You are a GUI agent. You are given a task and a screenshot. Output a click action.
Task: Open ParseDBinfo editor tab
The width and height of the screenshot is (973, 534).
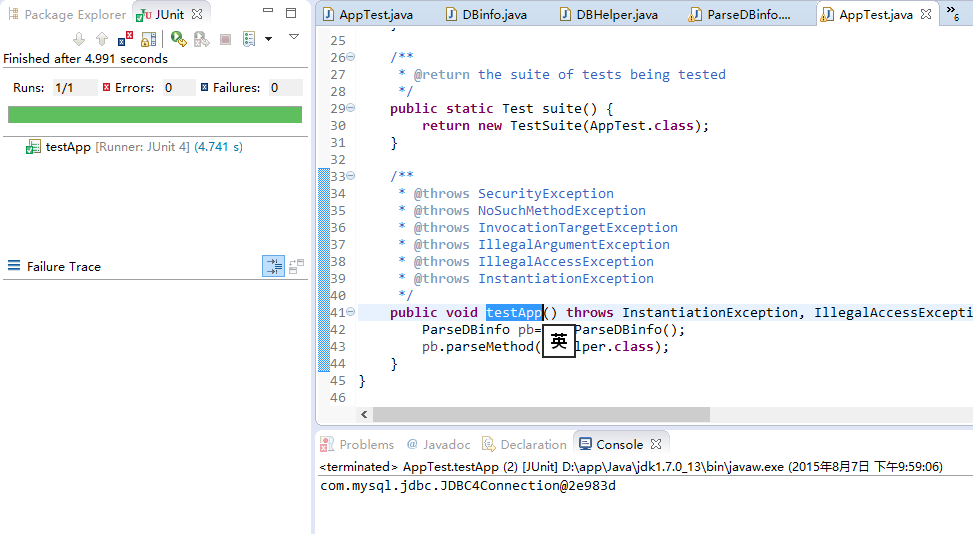tap(740, 14)
